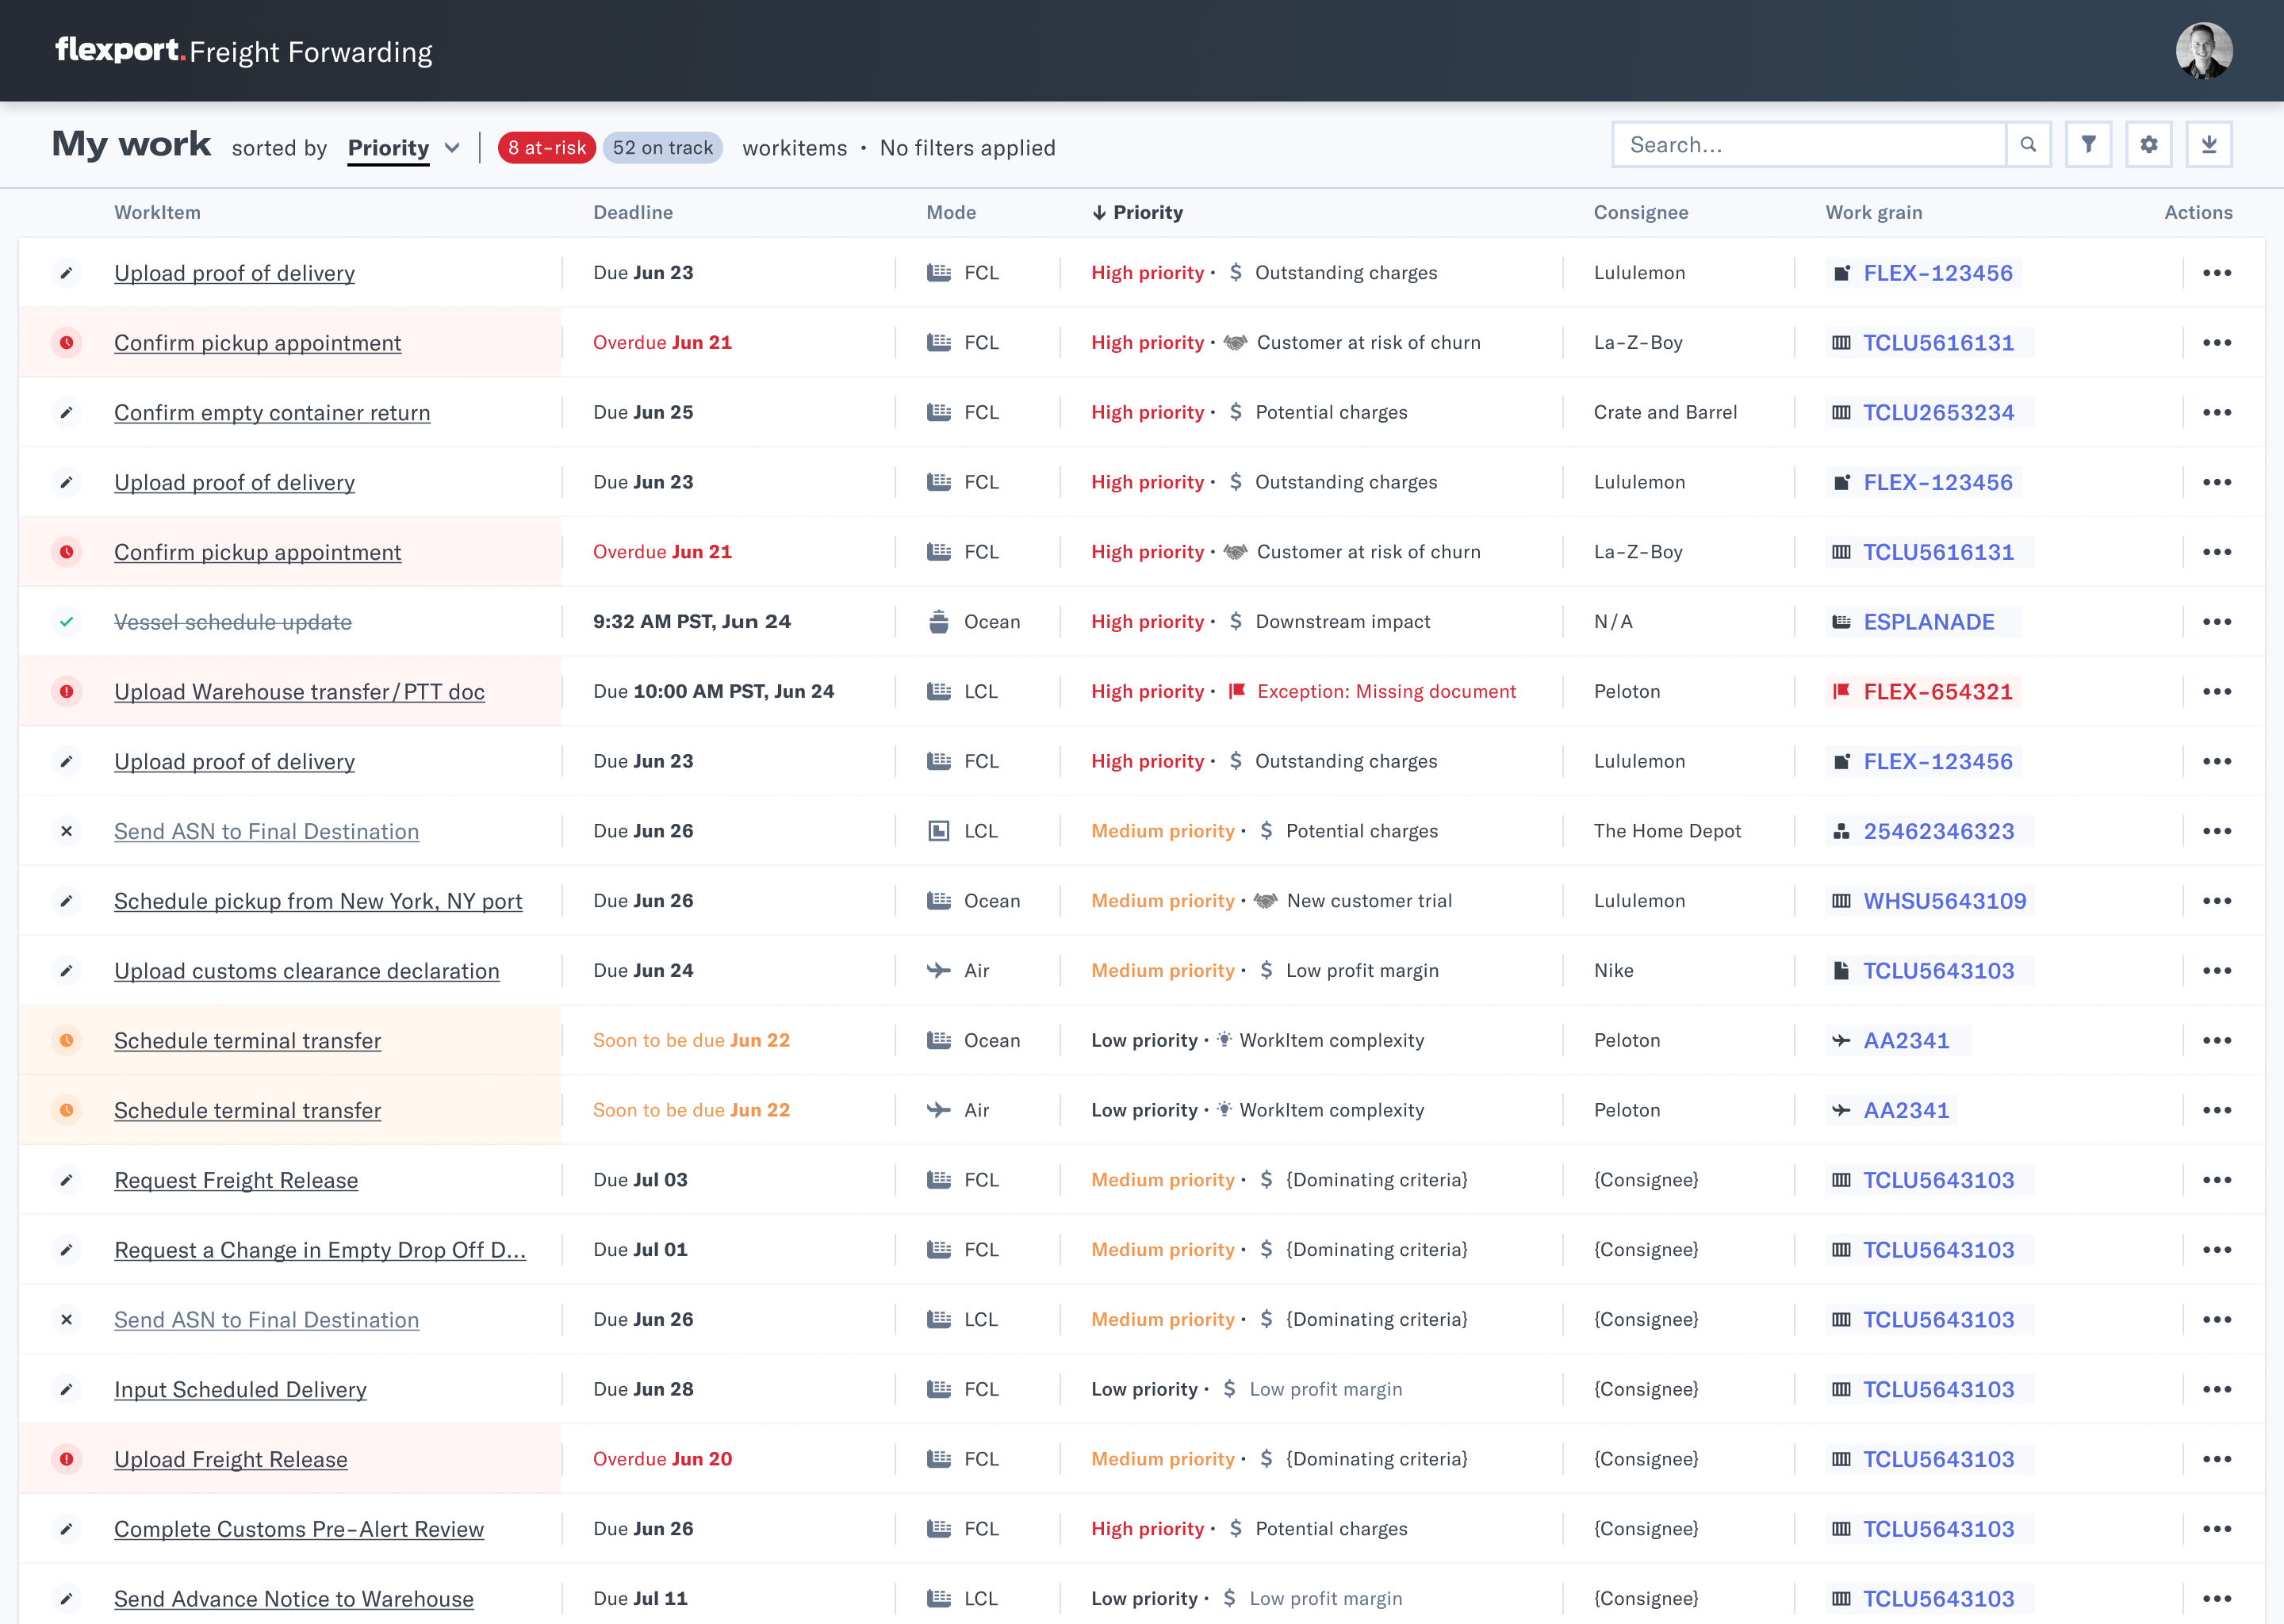Open Send Advance Notice to Warehouse link
Screen dimensions: 2284x1624
294,1599
